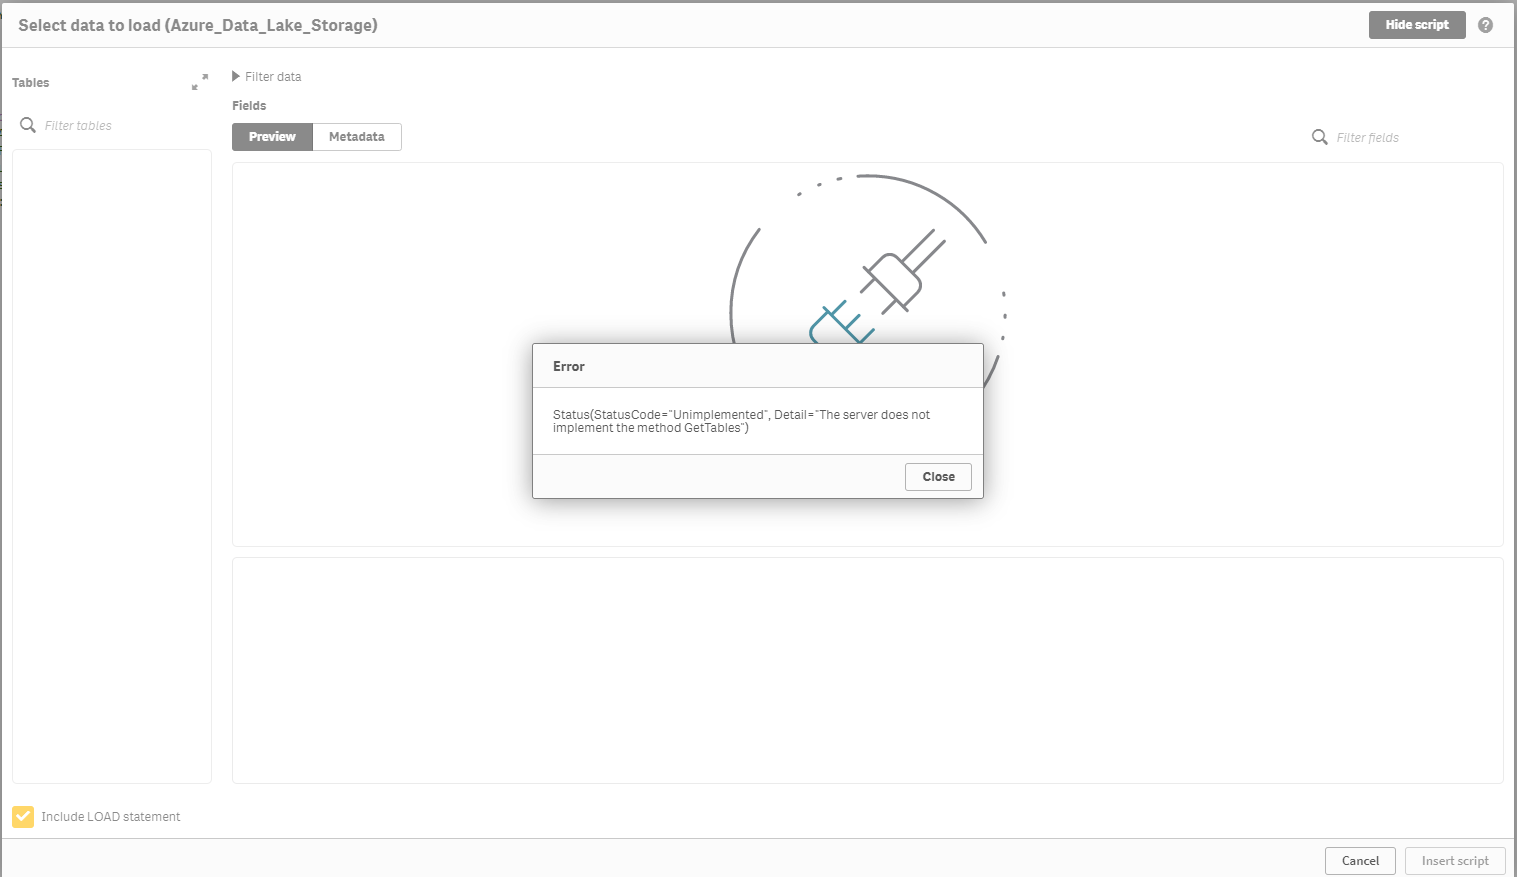Select the error message text in the dialog
Viewport: 1517px width, 877px height.
coord(741,420)
